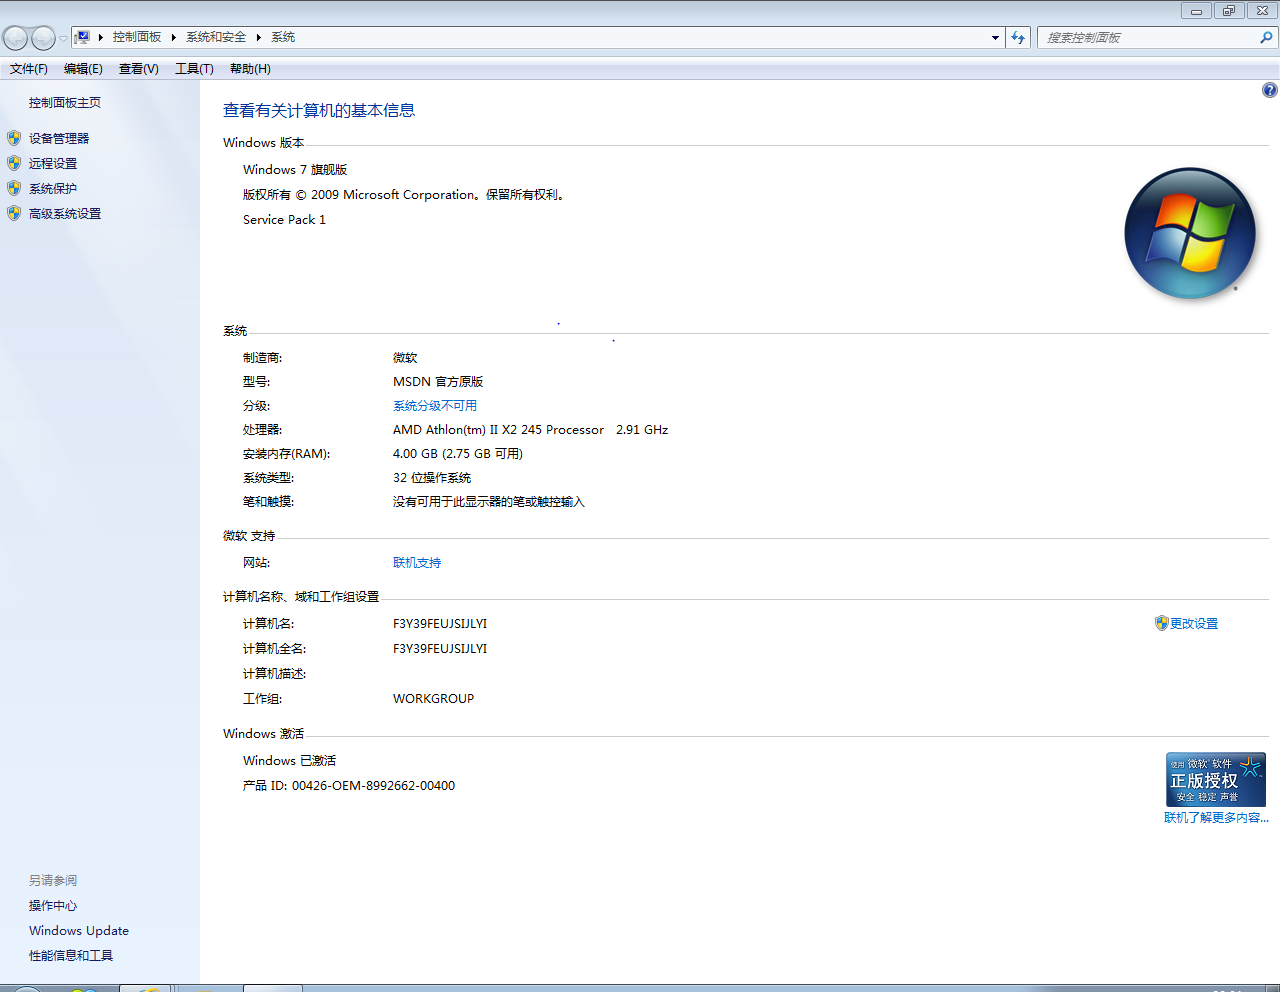
Task: Open 高级系统设置 from sidebar
Action: [x=65, y=214]
